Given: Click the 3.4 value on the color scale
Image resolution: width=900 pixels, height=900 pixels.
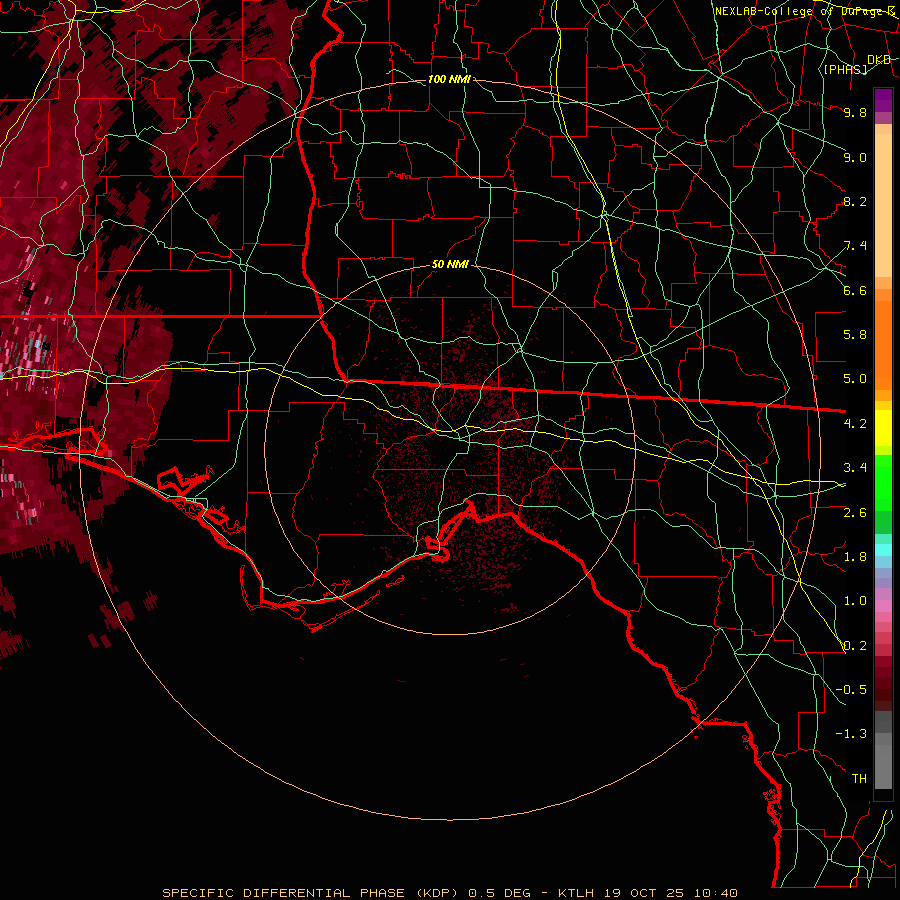Looking at the screenshot, I should (x=855, y=468).
